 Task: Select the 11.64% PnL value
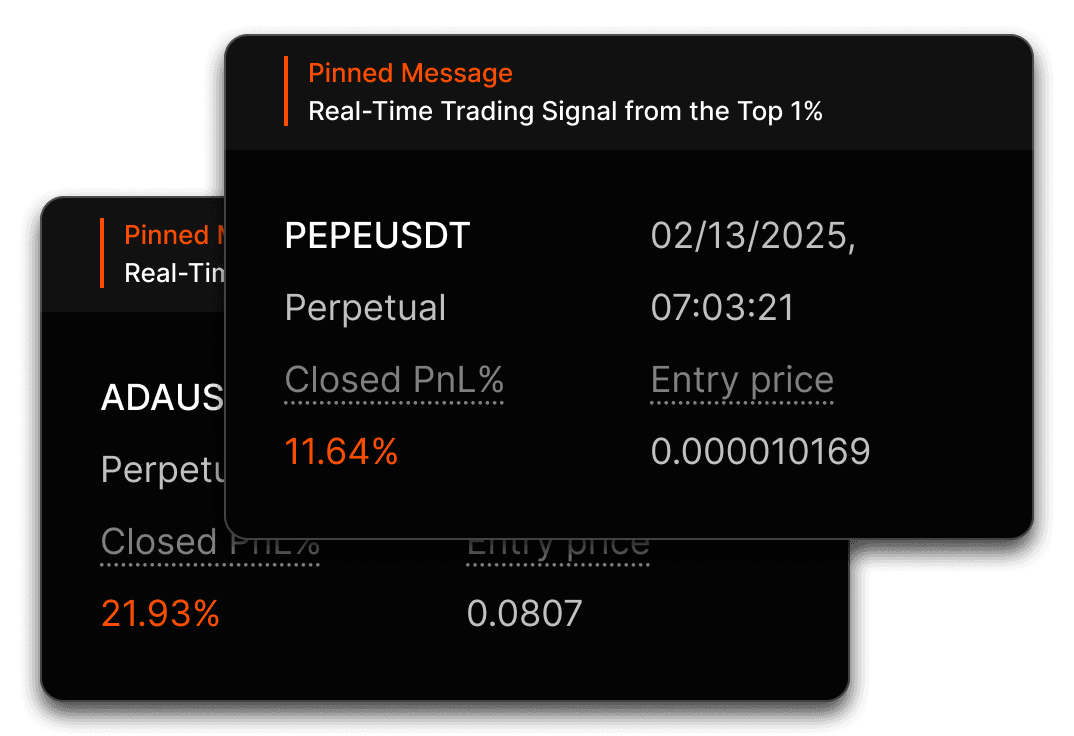click(340, 452)
